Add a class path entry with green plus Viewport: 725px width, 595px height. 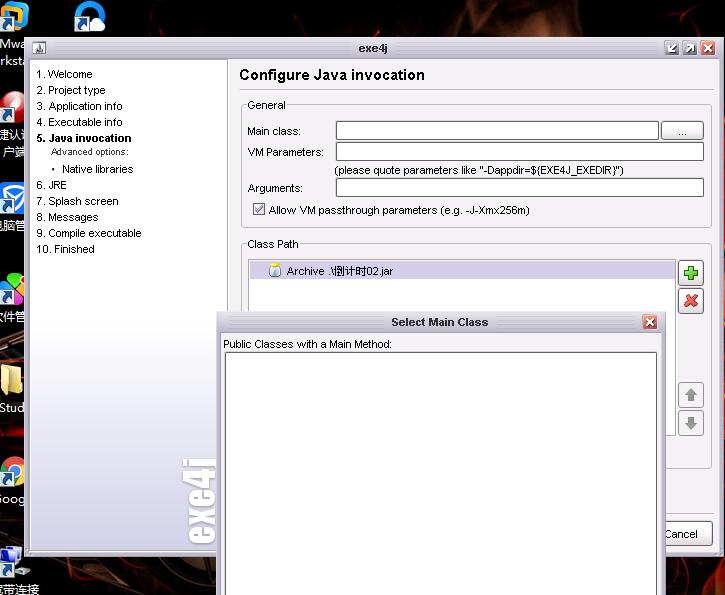pos(691,273)
